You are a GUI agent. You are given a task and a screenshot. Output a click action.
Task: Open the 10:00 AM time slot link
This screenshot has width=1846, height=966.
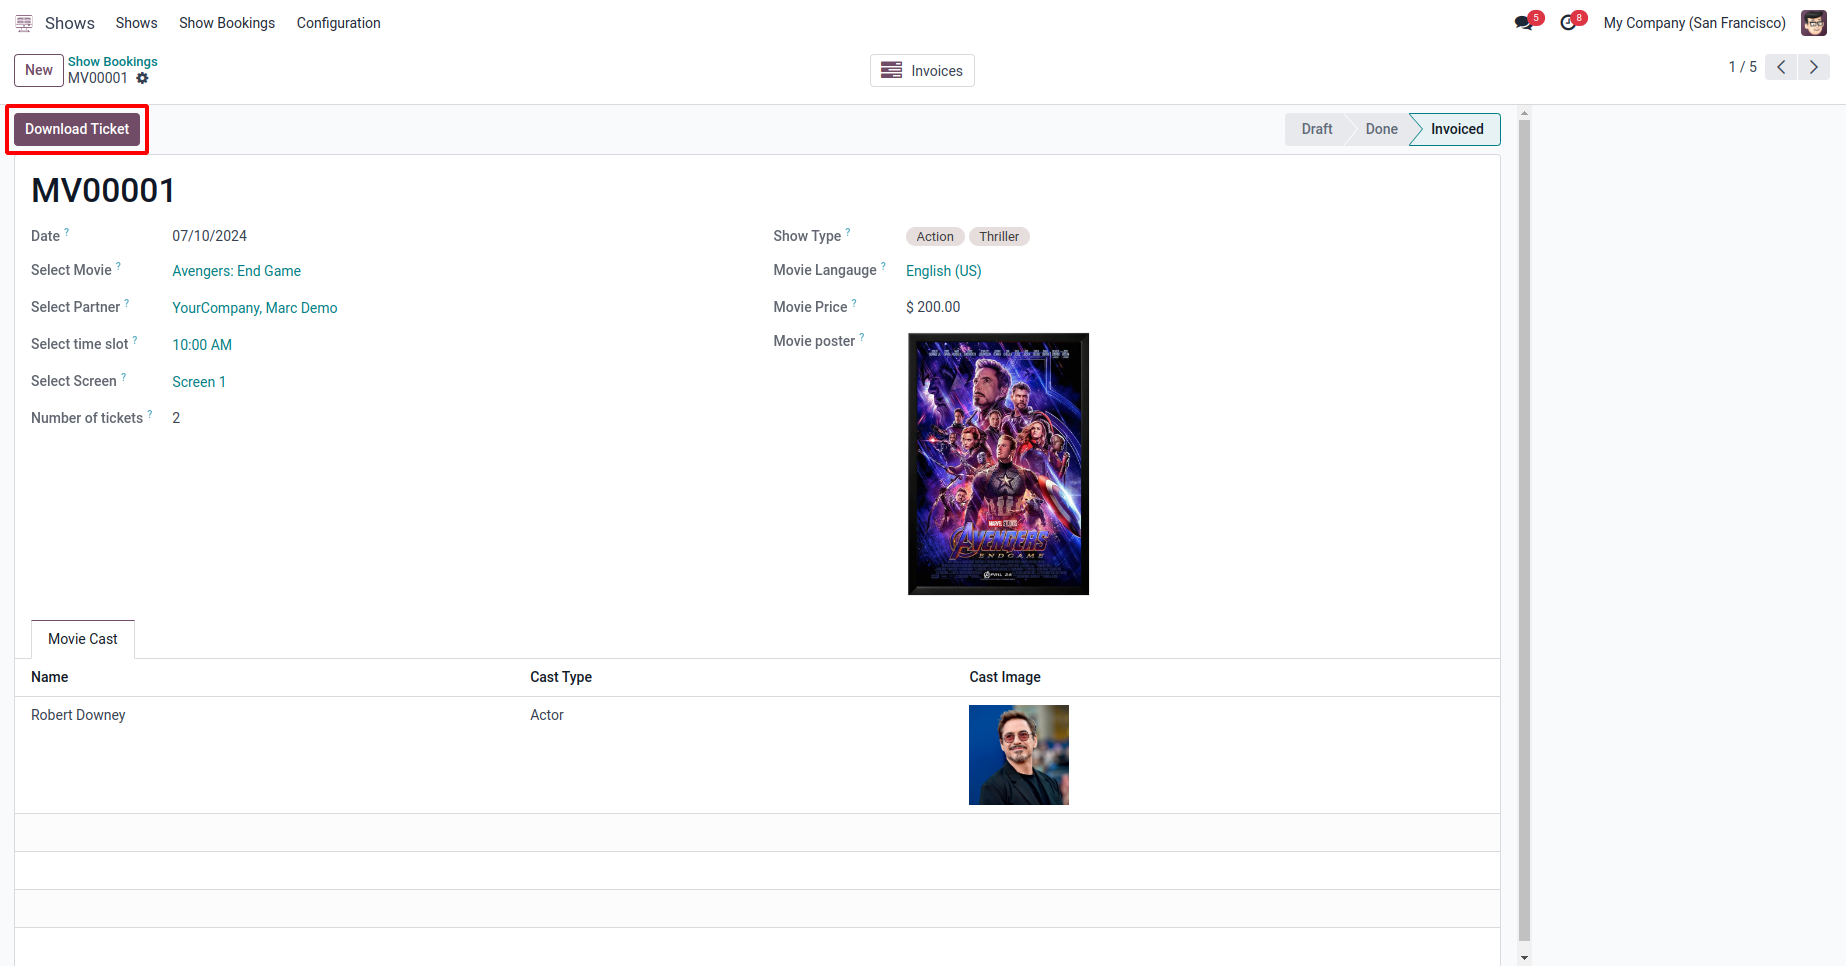tap(202, 345)
